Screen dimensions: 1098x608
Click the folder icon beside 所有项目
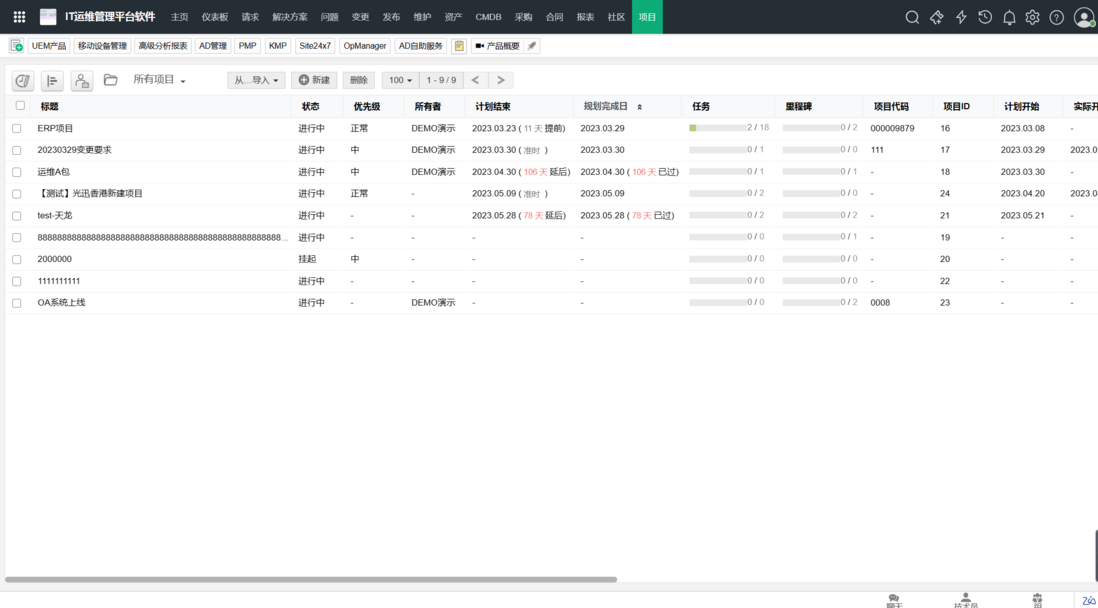point(110,80)
